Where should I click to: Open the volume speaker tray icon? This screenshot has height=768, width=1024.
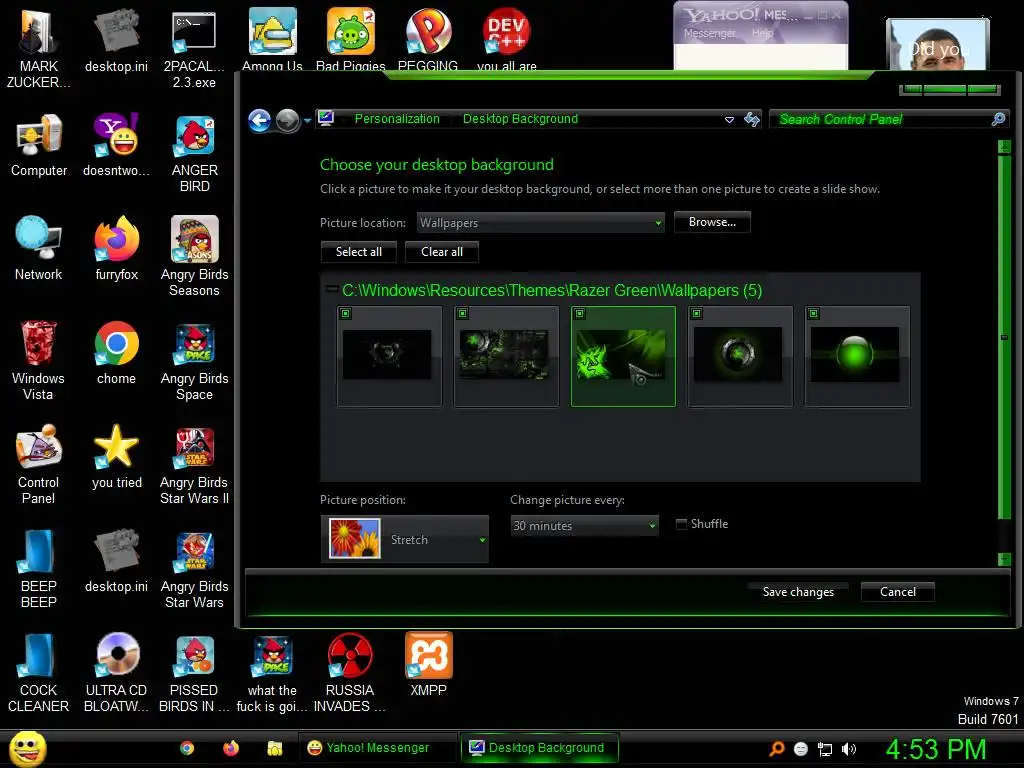point(849,749)
